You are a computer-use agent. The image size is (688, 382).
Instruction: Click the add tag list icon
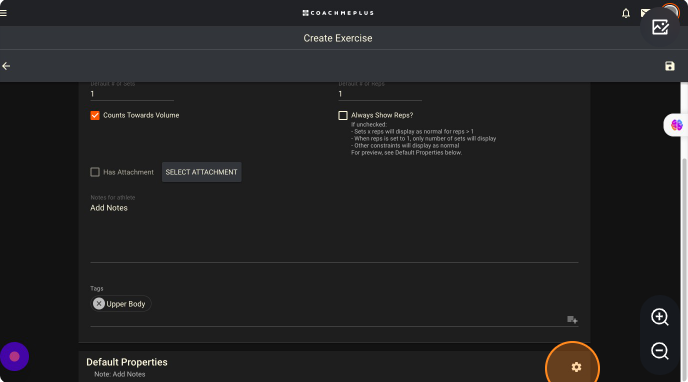pos(572,320)
